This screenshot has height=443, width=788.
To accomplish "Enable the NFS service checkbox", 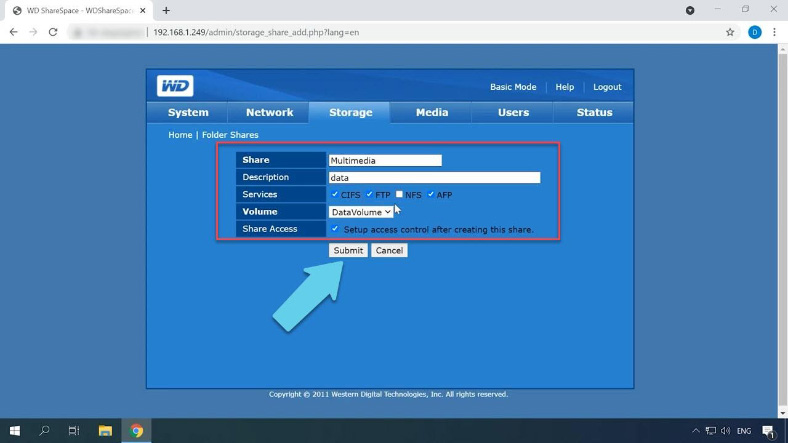I will tap(399, 194).
